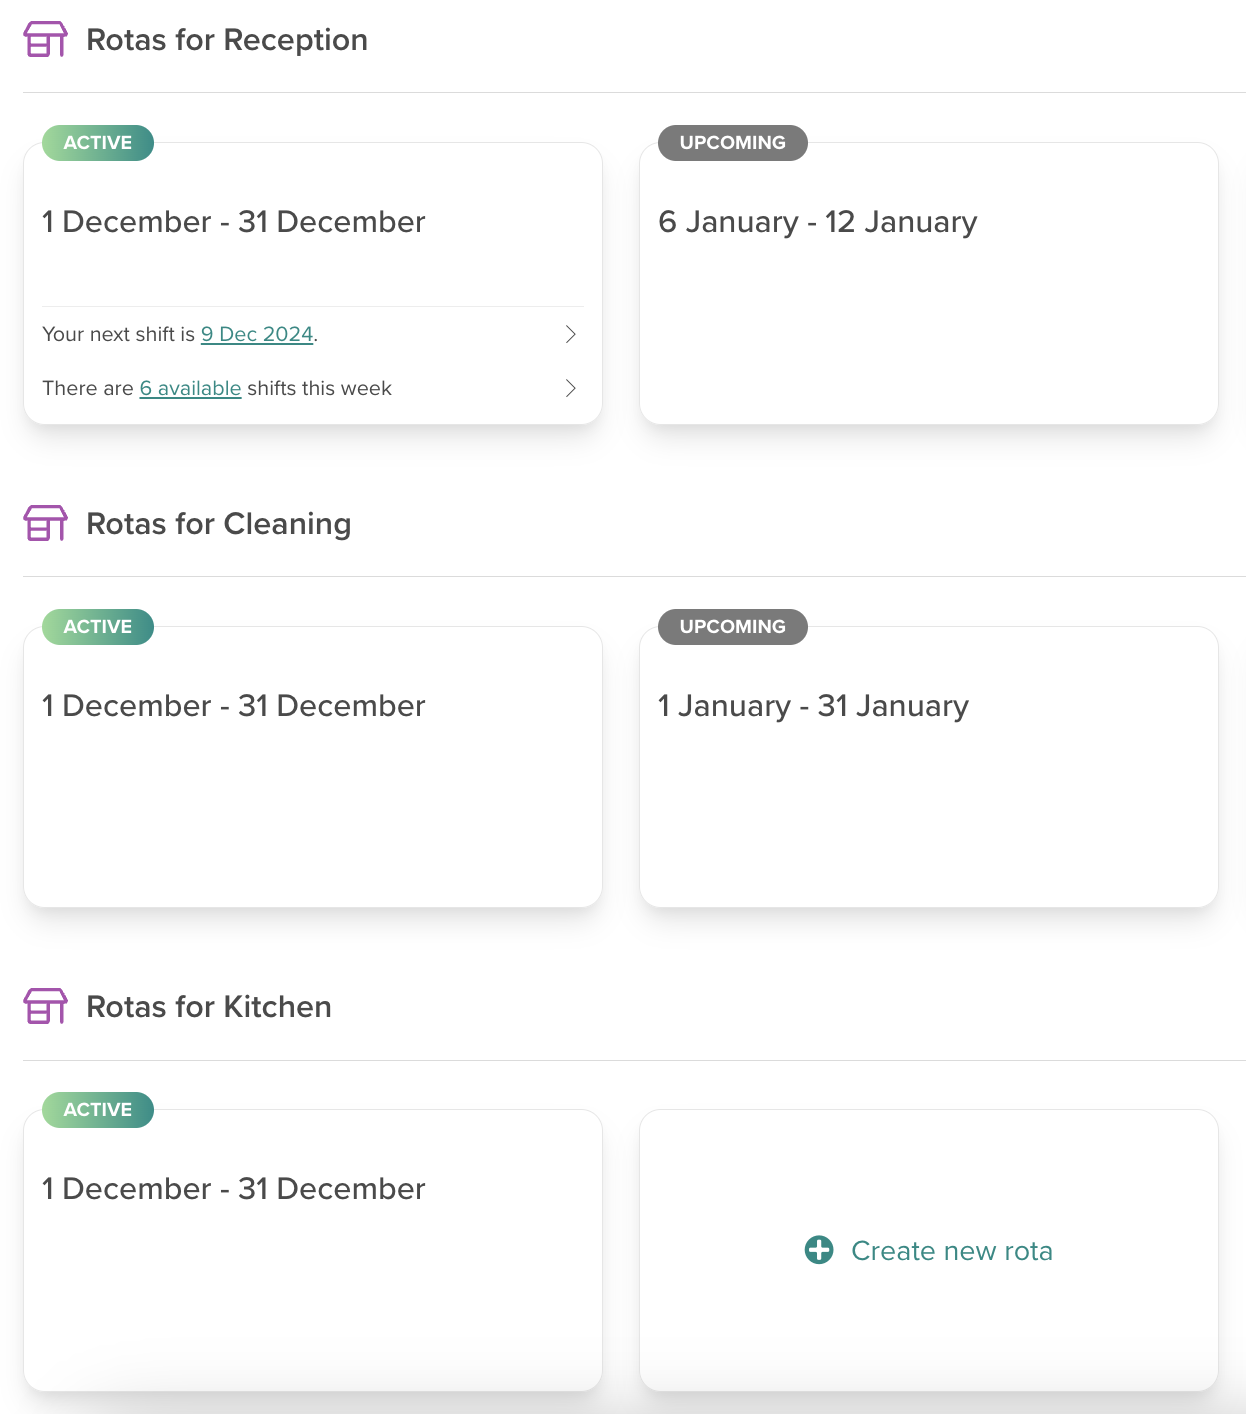1246x1414 pixels.
Task: View the 6 available shifts link
Action: point(190,388)
